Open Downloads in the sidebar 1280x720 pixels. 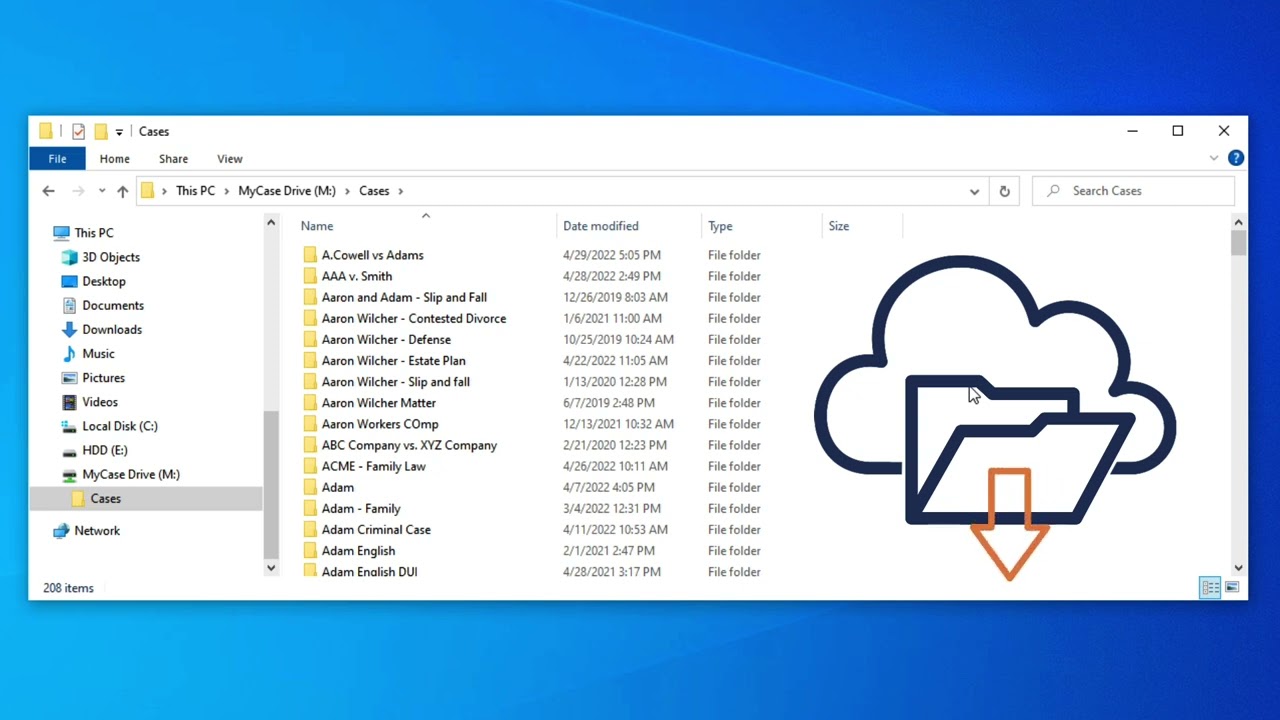click(112, 329)
